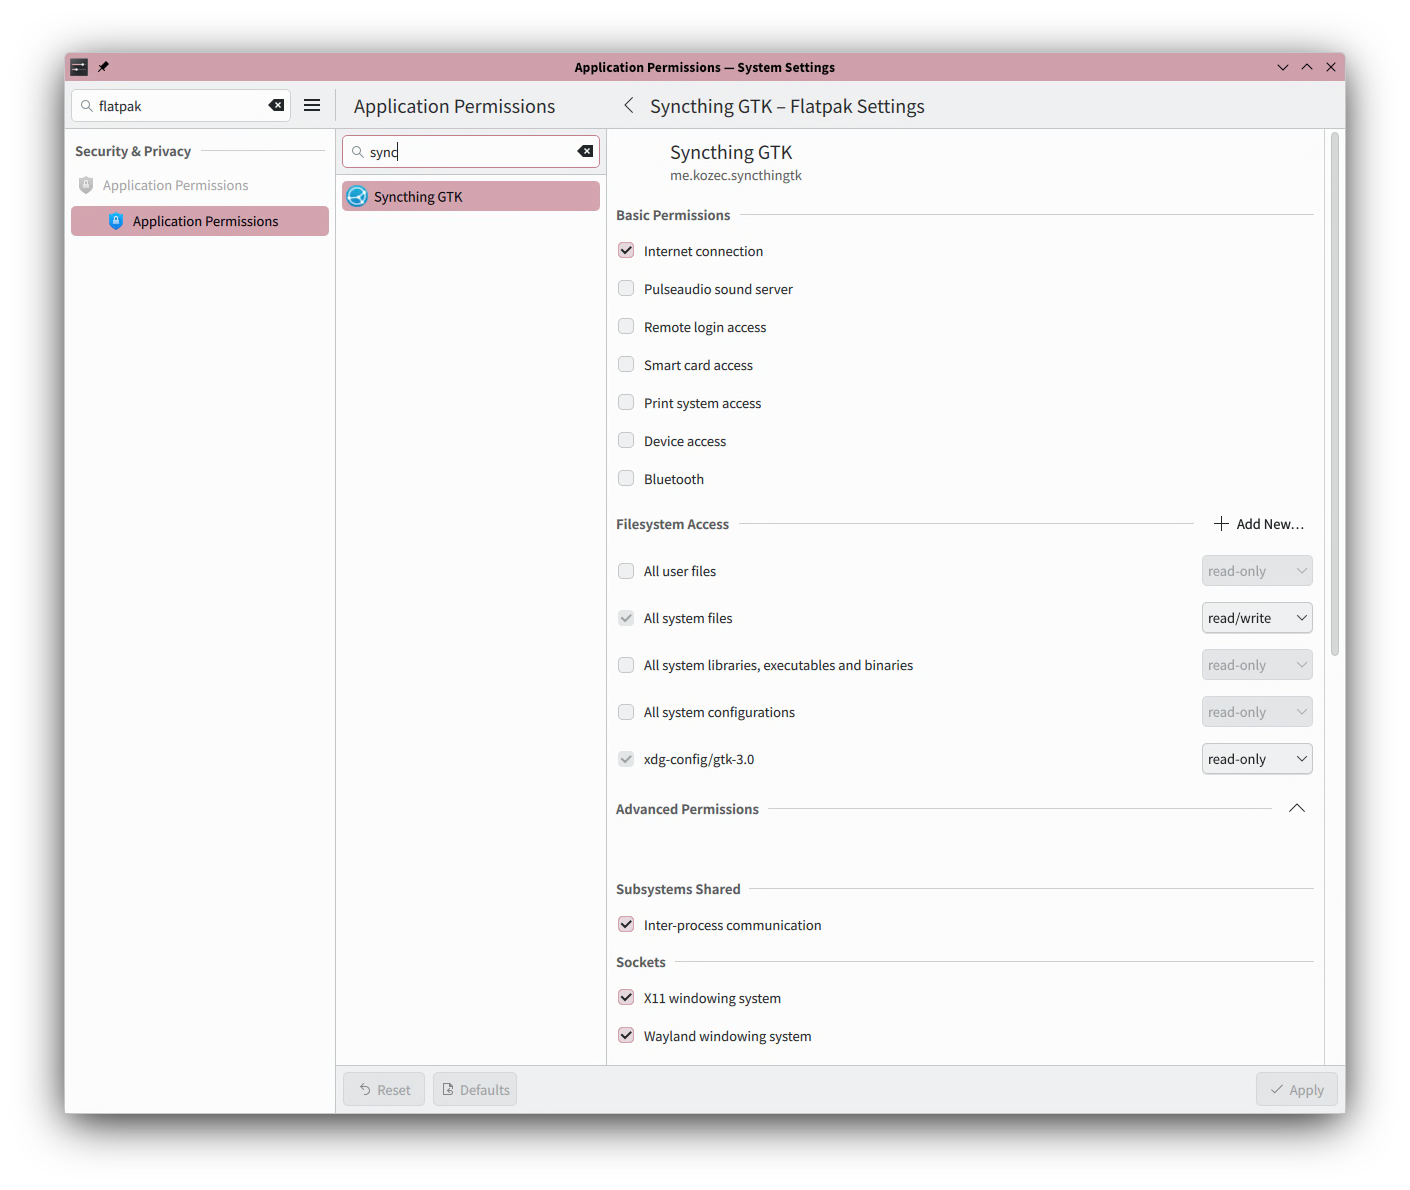Viewport: 1410px width, 1190px height.
Task: Click Add New… filesystem access button
Action: point(1259,524)
